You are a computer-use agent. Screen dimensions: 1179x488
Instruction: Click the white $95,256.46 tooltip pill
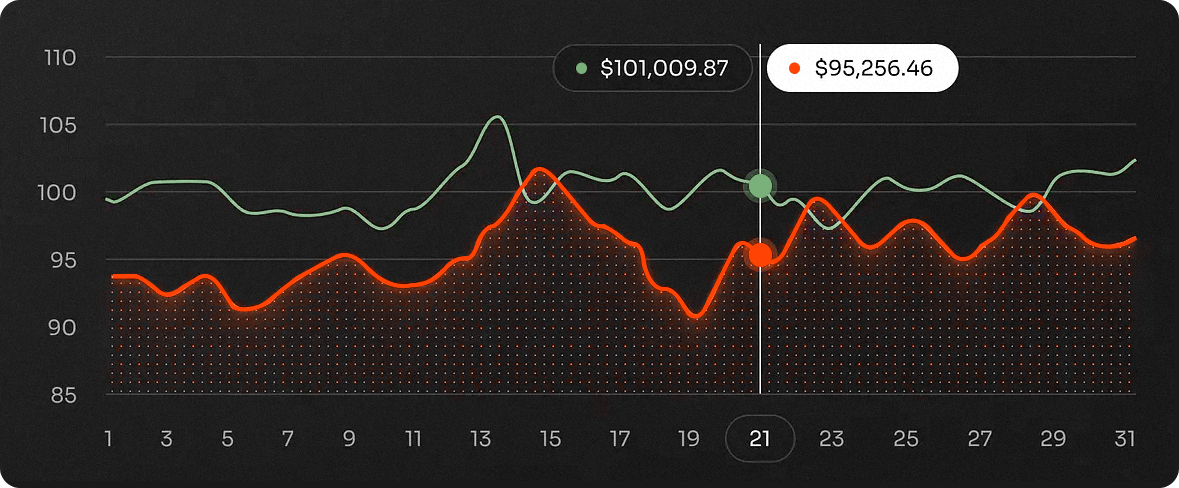862,69
